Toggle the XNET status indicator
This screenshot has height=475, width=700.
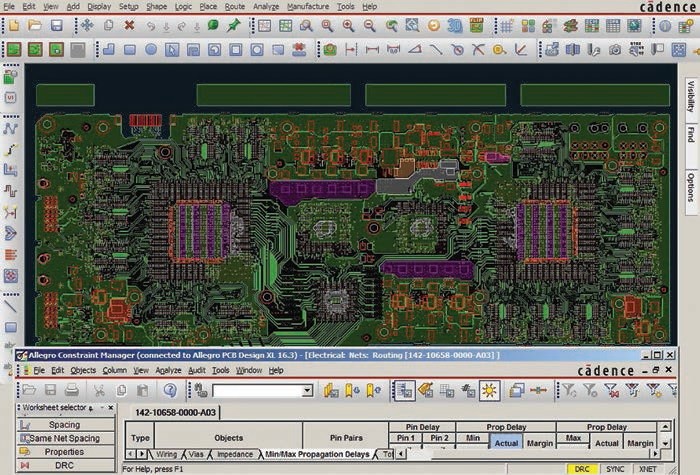(x=648, y=468)
